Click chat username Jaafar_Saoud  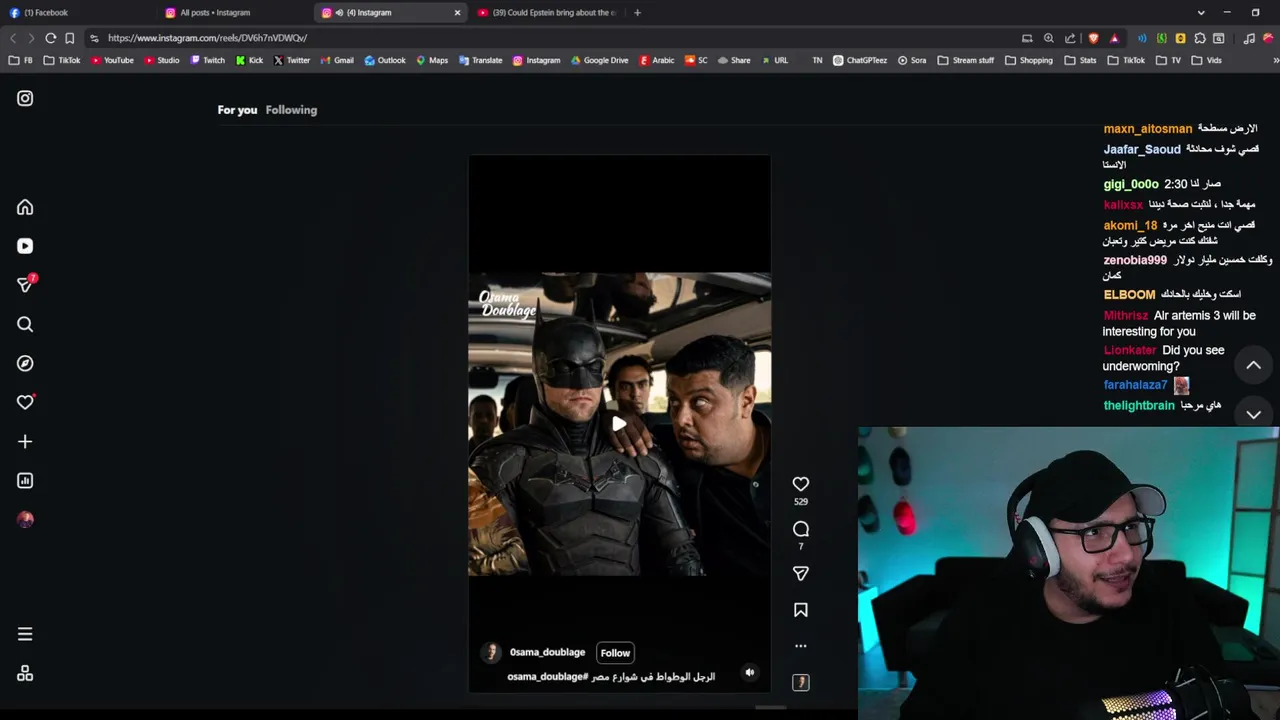click(1142, 149)
